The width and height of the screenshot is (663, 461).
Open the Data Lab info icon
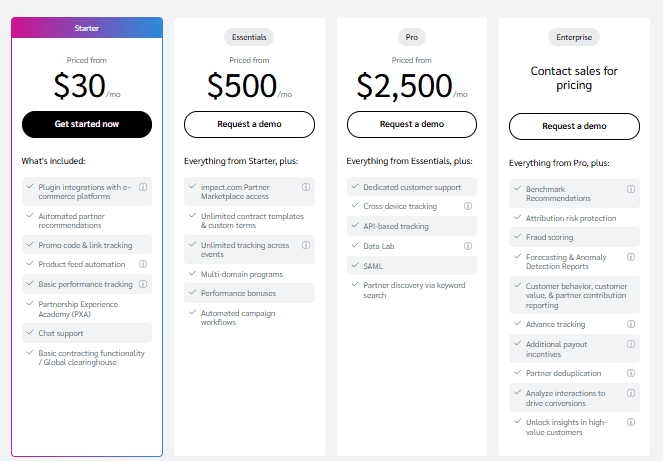click(x=468, y=246)
